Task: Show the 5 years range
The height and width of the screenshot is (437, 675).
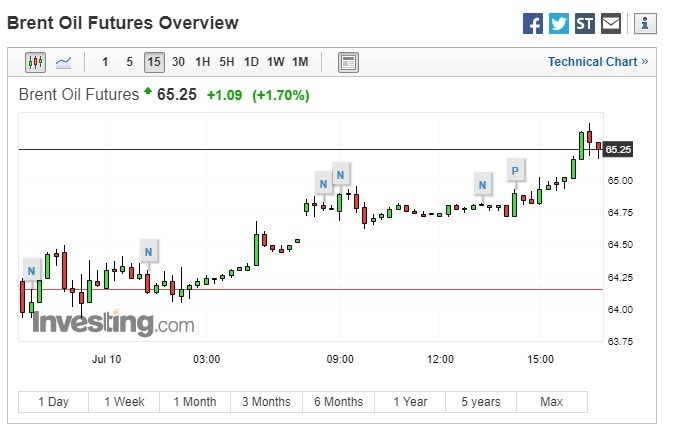Action: [481, 402]
